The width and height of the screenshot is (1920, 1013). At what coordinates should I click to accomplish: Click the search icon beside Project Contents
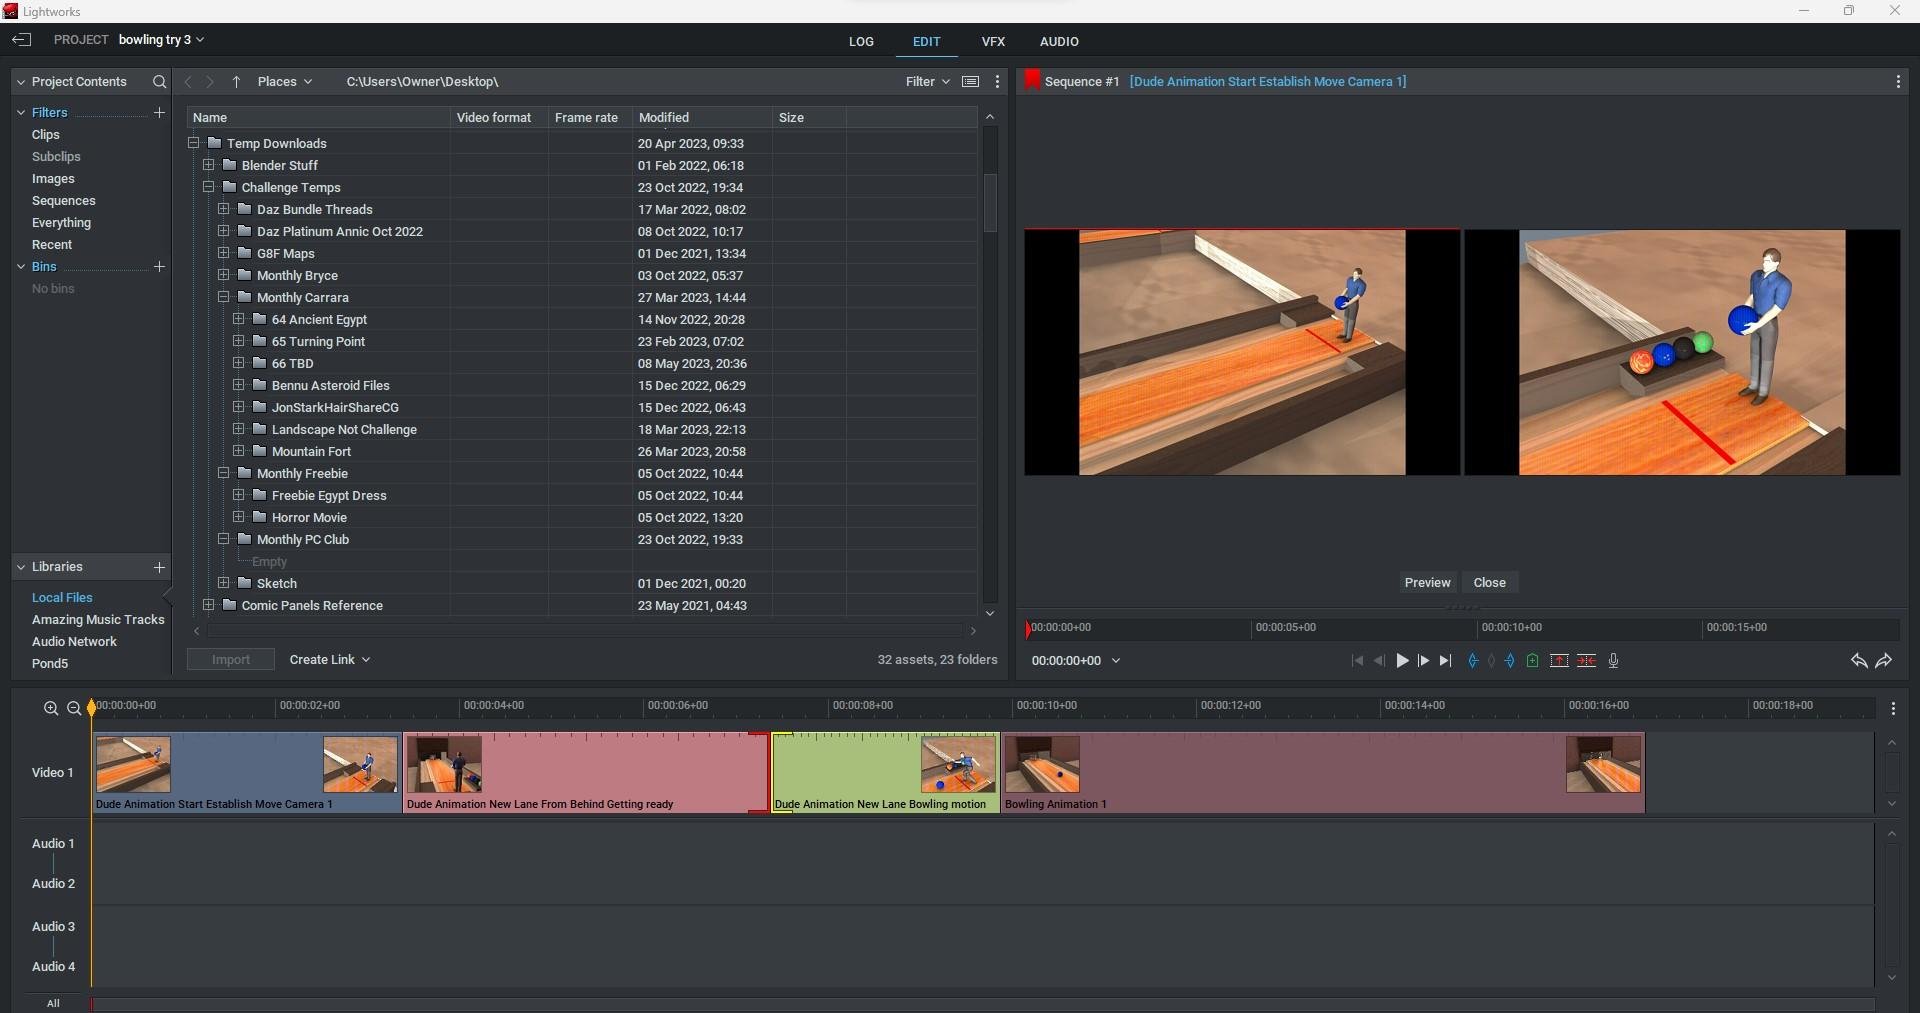coord(159,82)
